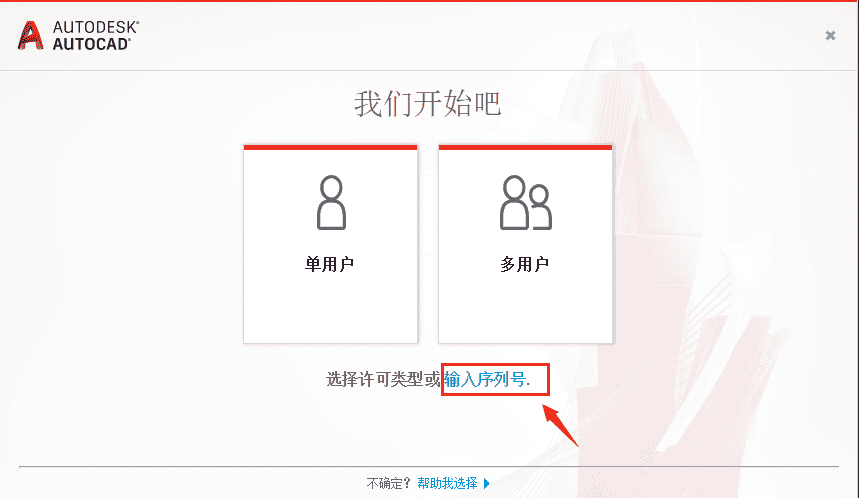The image size is (859, 498).
Task: Select the 多用户 license label
Action: pyautogui.click(x=524, y=264)
